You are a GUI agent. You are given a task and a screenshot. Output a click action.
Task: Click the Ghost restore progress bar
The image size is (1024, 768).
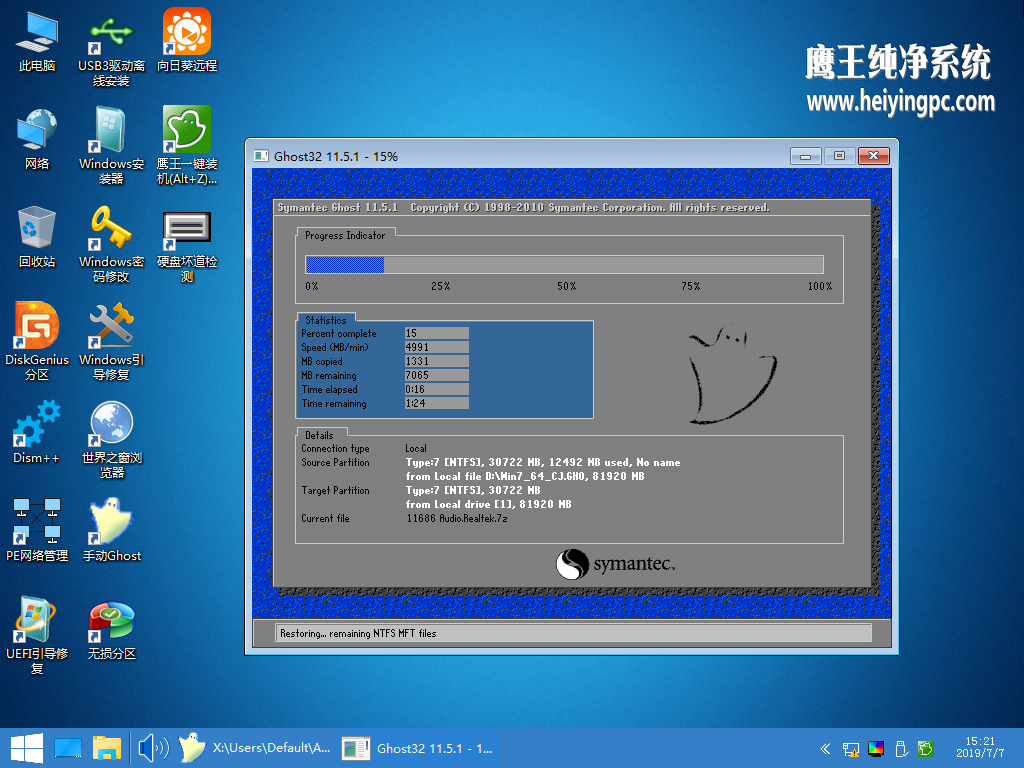pos(564,264)
